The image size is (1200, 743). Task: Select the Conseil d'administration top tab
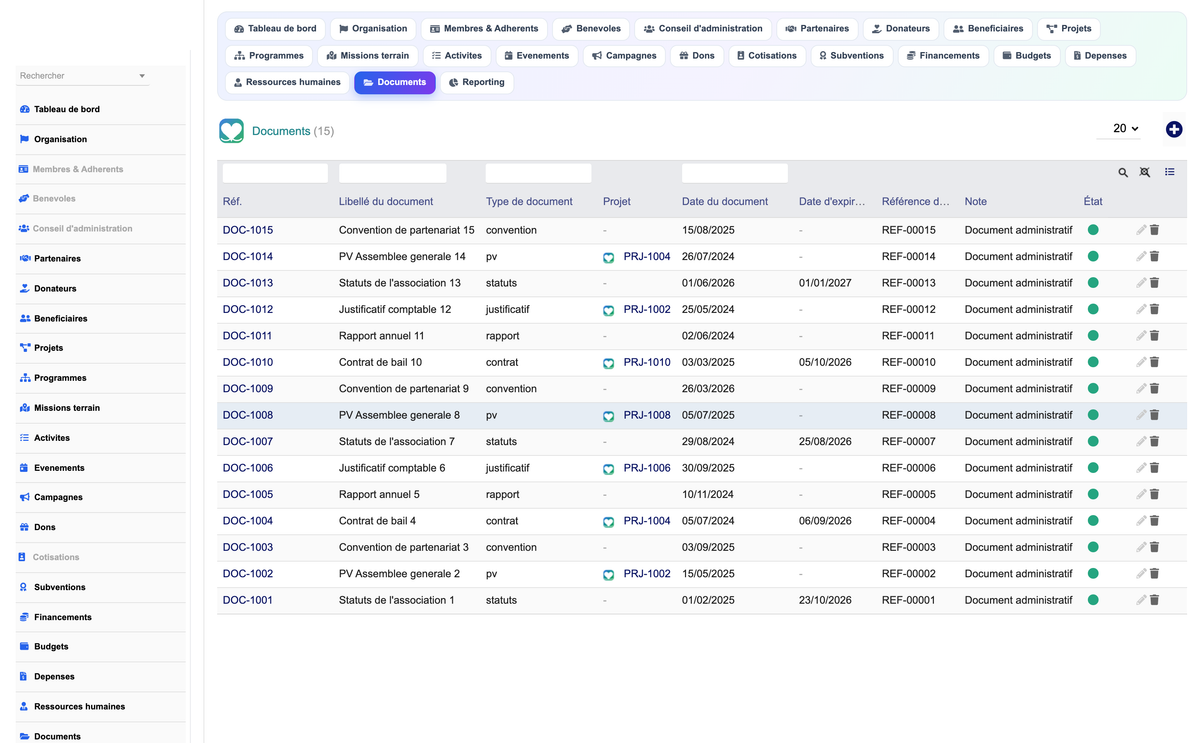tap(703, 29)
